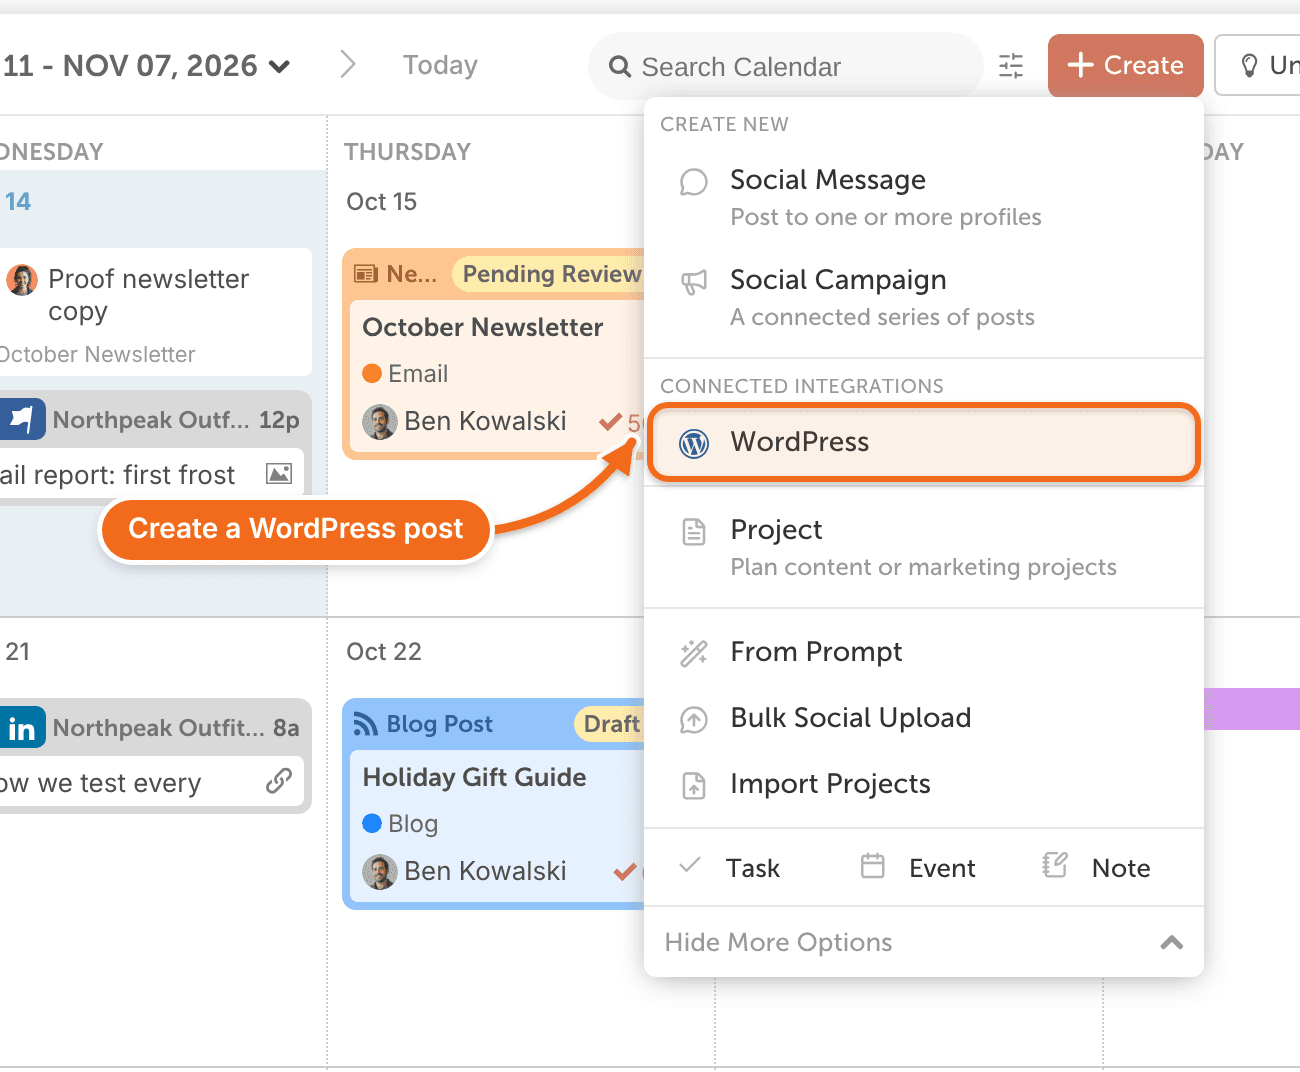Screen dimensions: 1300x1072
Task: Open the date range dropdown chevron
Action: tap(280, 67)
